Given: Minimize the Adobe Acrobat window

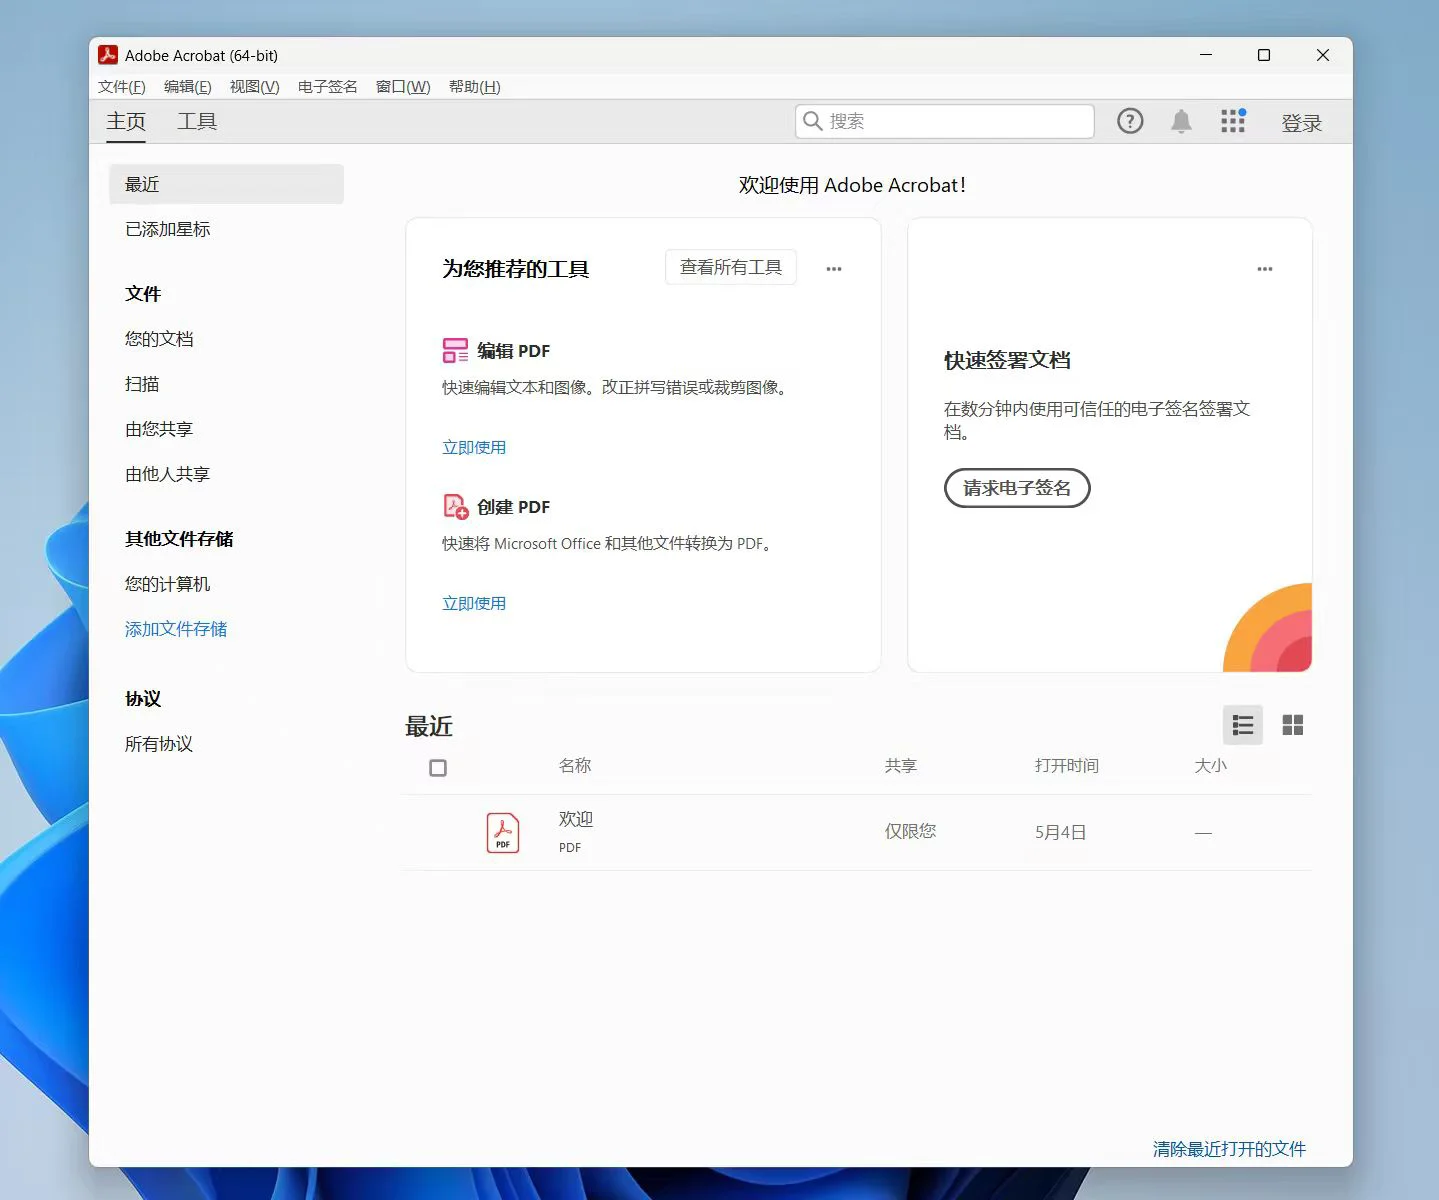Looking at the screenshot, I should (x=1206, y=55).
